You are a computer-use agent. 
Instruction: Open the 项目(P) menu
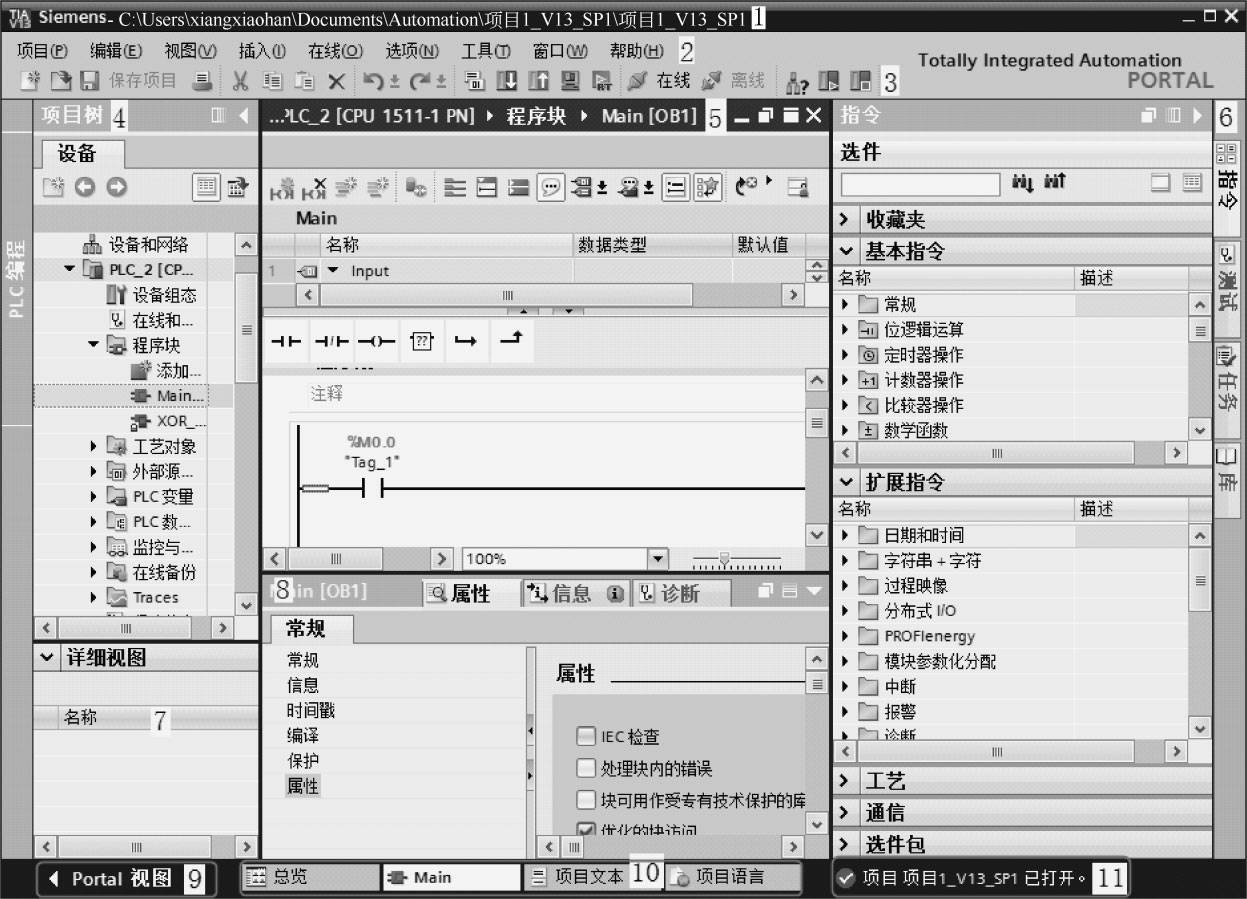point(43,51)
